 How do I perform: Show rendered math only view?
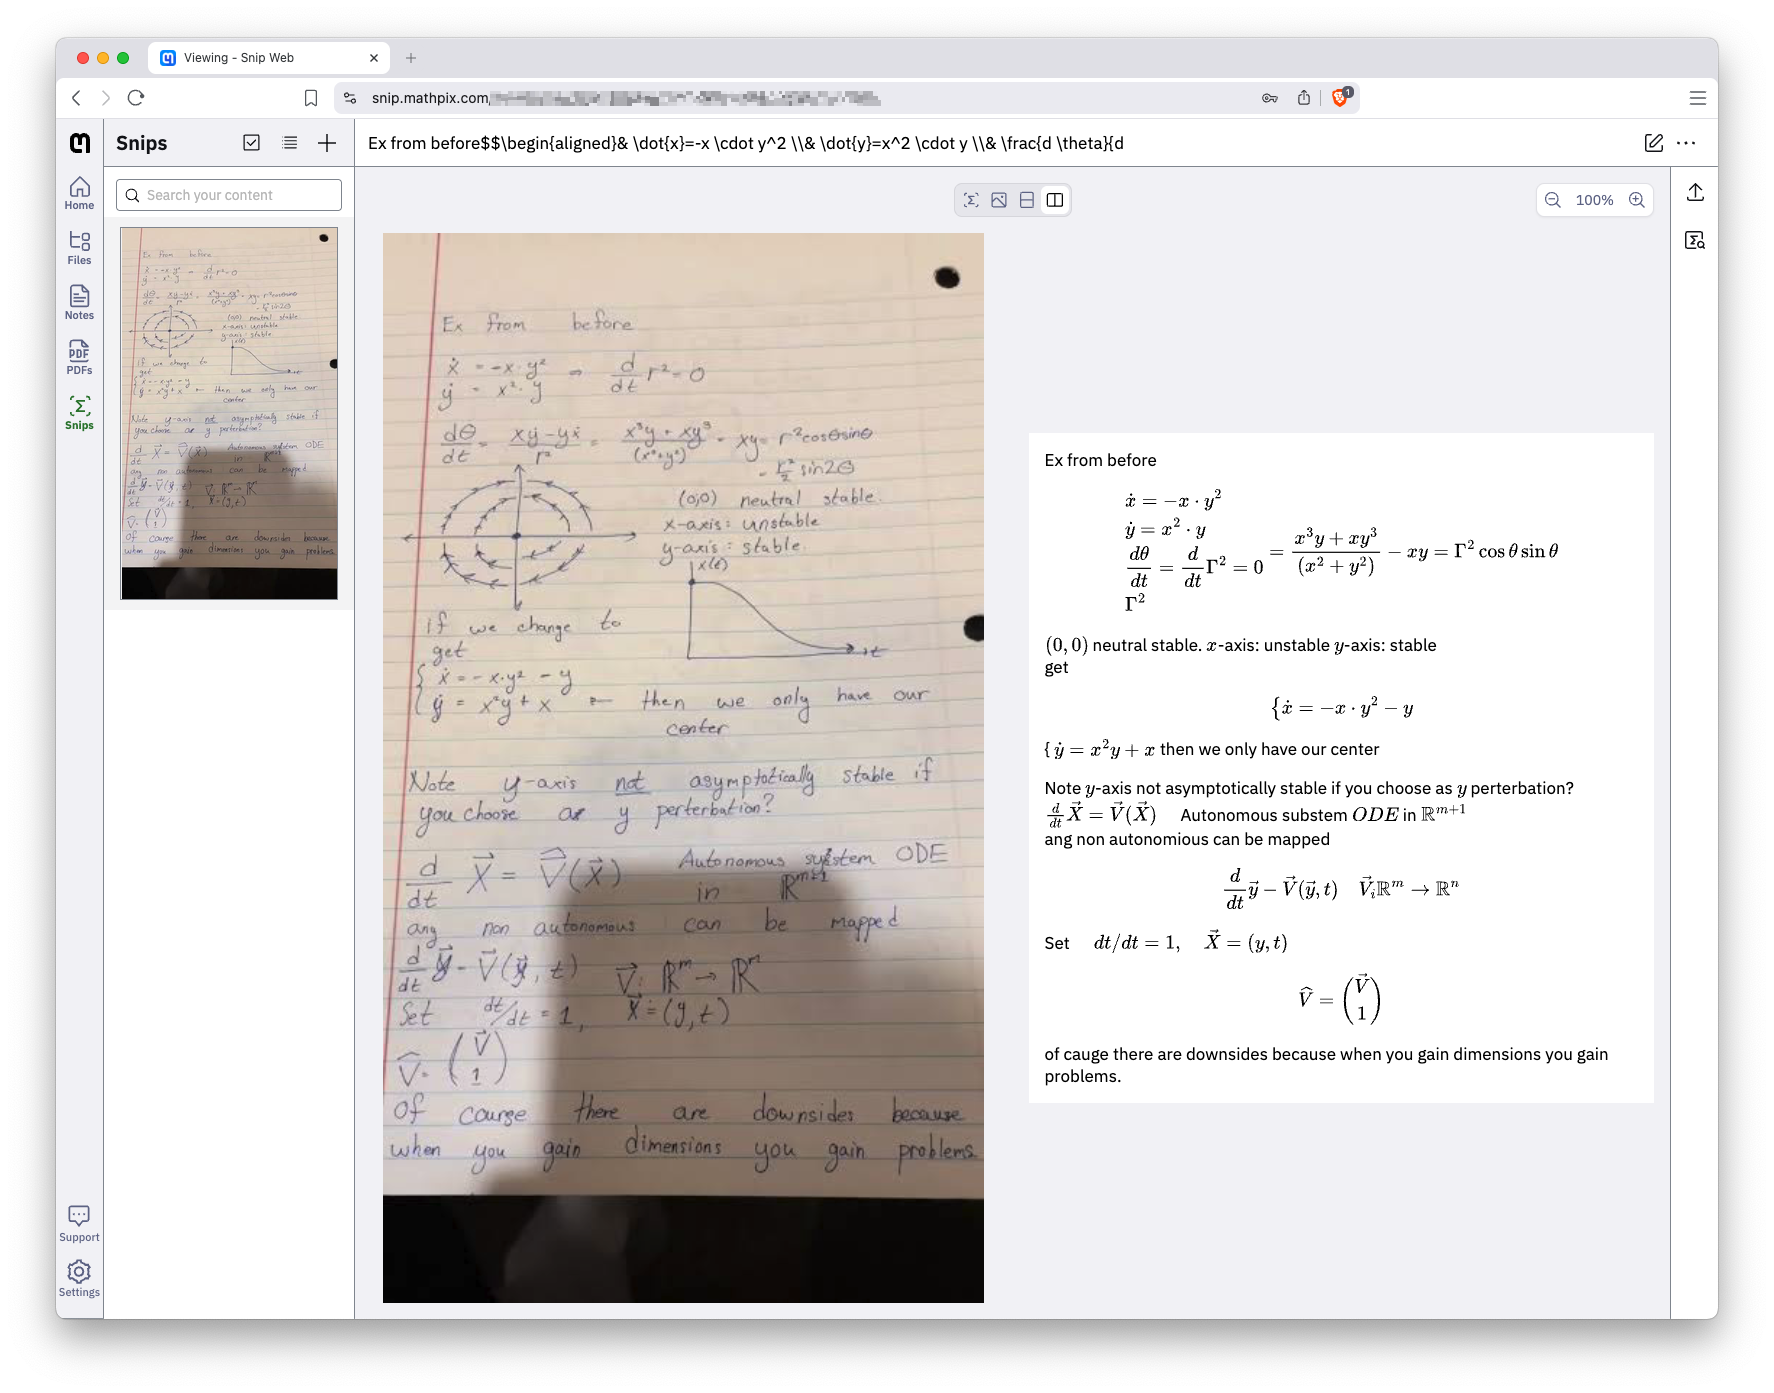pos(971,200)
